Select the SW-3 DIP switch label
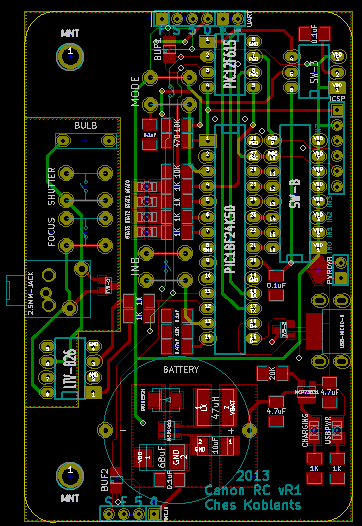The width and height of the screenshot is (362, 526). click(x=314, y=73)
